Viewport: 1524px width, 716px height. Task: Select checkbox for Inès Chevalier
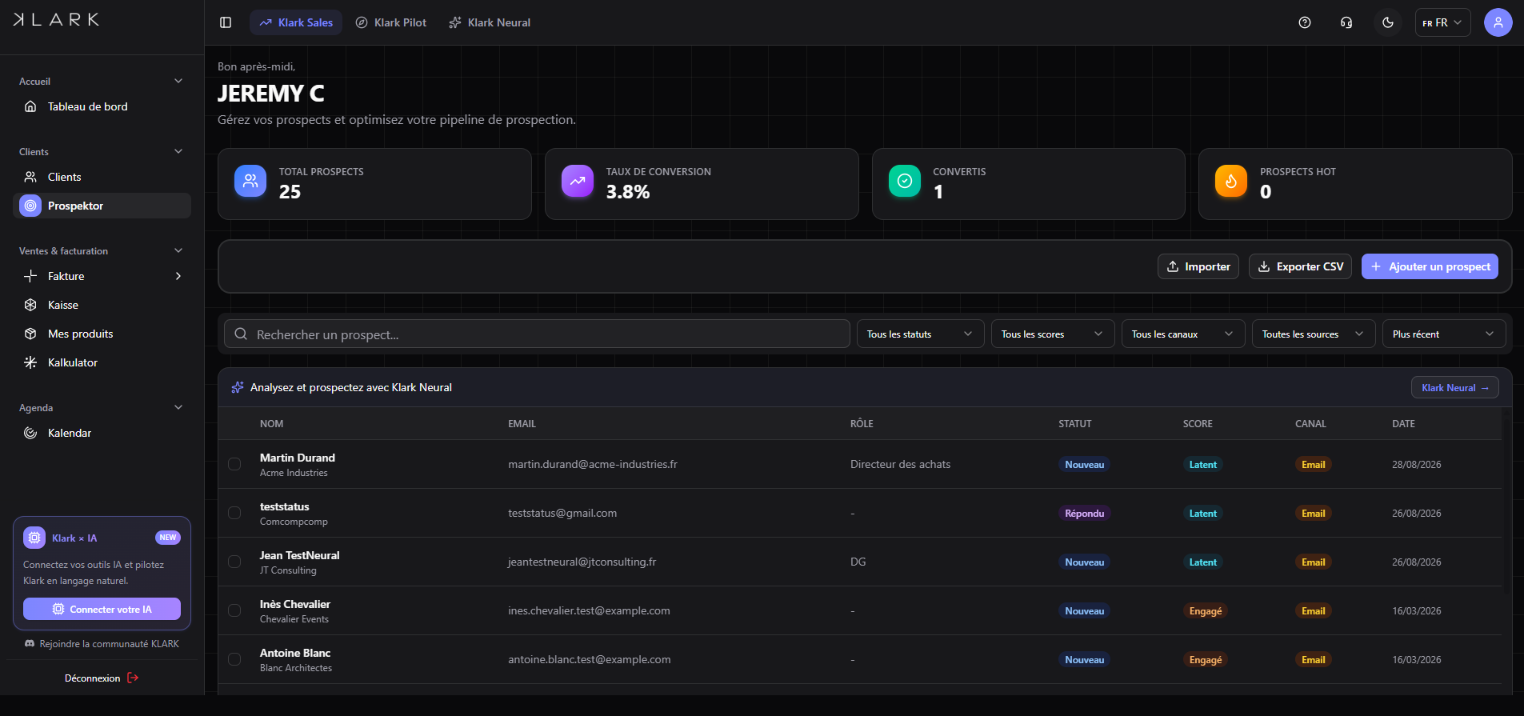point(234,611)
